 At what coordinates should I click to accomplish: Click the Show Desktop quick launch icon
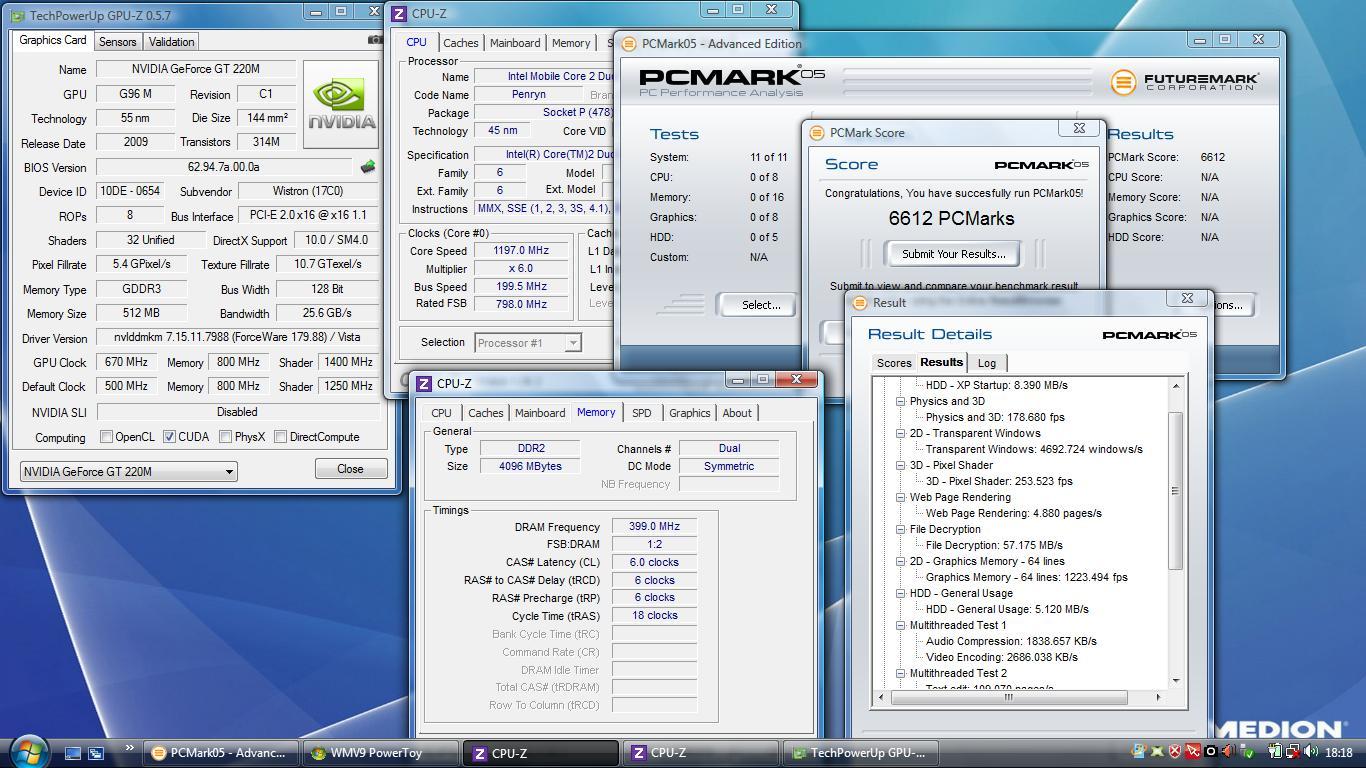pyautogui.click(x=73, y=753)
